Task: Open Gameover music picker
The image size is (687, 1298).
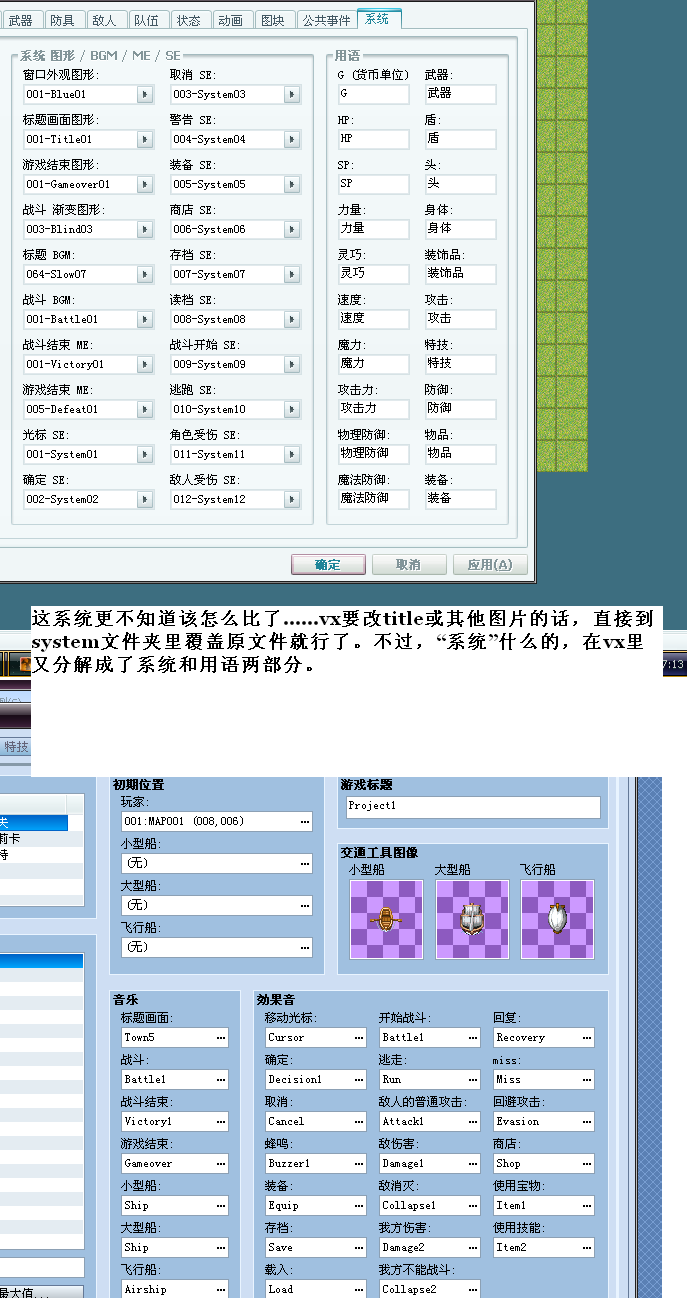Action: (x=221, y=1164)
